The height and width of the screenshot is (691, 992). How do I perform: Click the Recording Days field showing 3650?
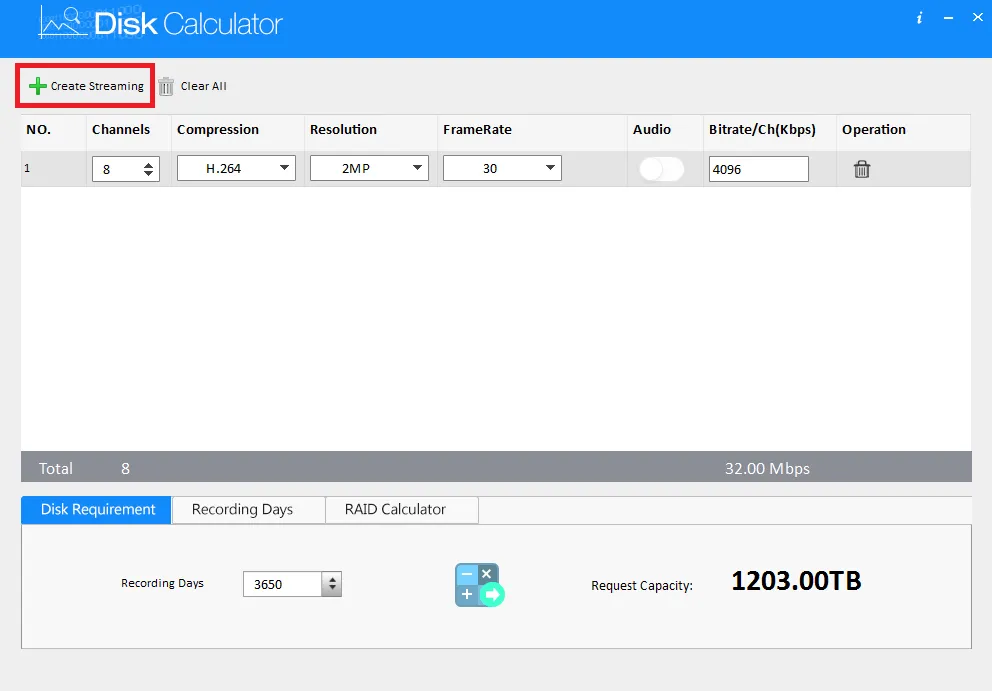click(283, 584)
